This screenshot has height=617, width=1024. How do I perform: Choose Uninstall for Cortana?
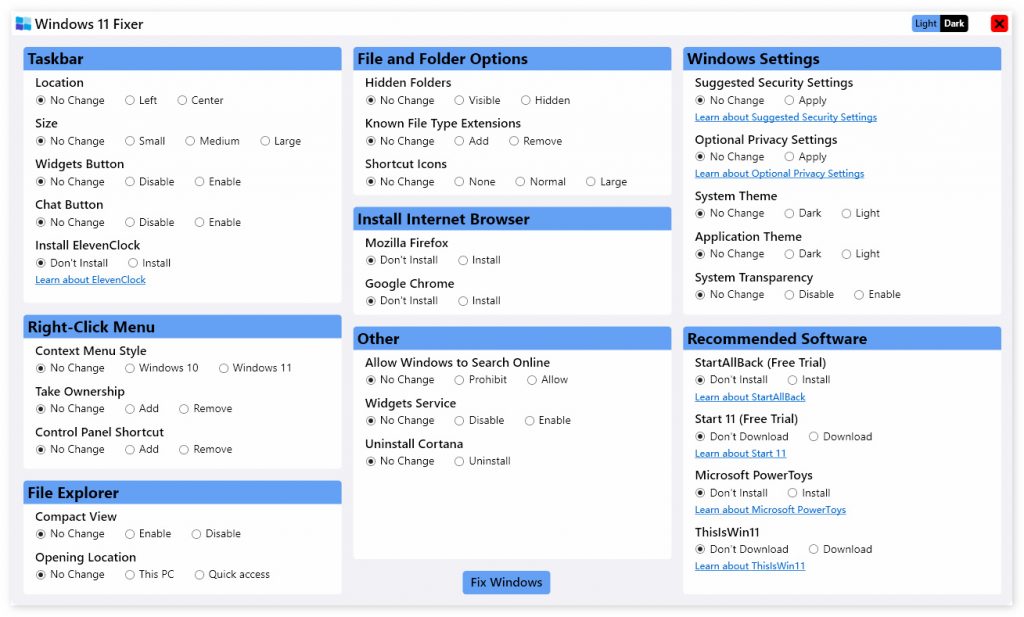click(459, 461)
